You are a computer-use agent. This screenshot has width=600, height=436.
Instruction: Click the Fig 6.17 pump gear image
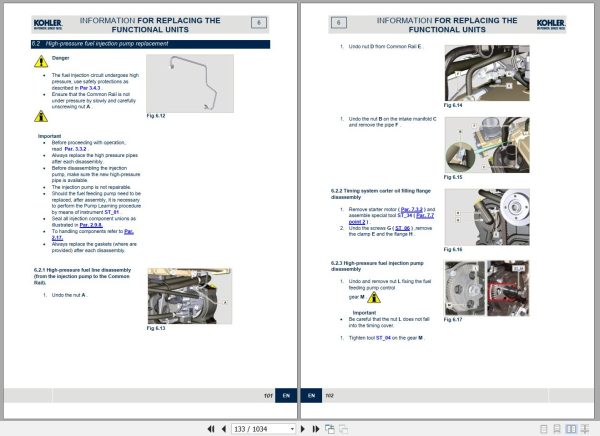[x=487, y=288]
